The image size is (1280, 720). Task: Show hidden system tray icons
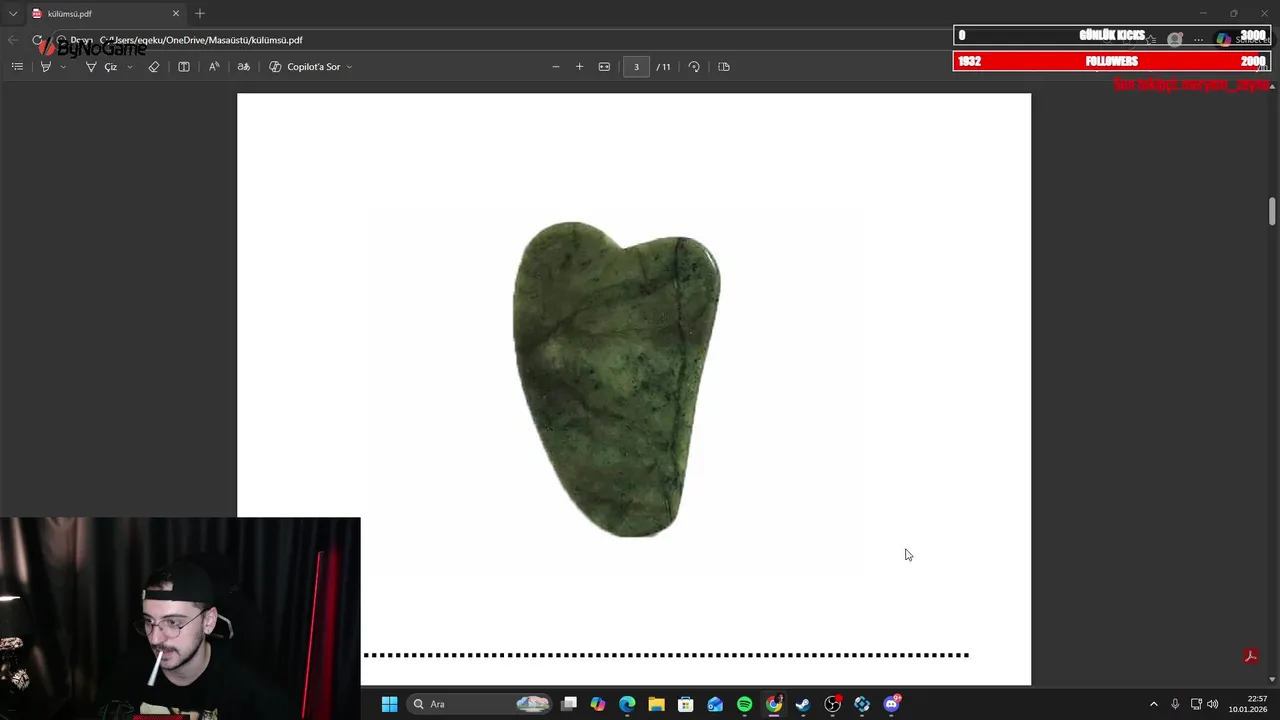click(1154, 704)
